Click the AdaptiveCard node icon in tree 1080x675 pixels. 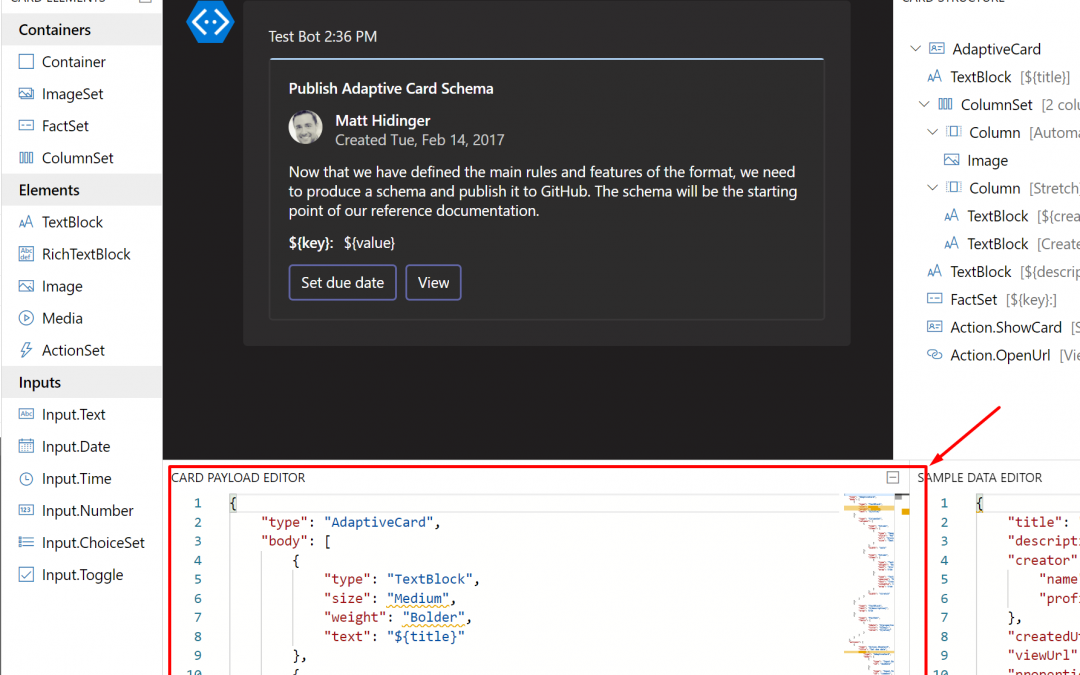tap(936, 48)
